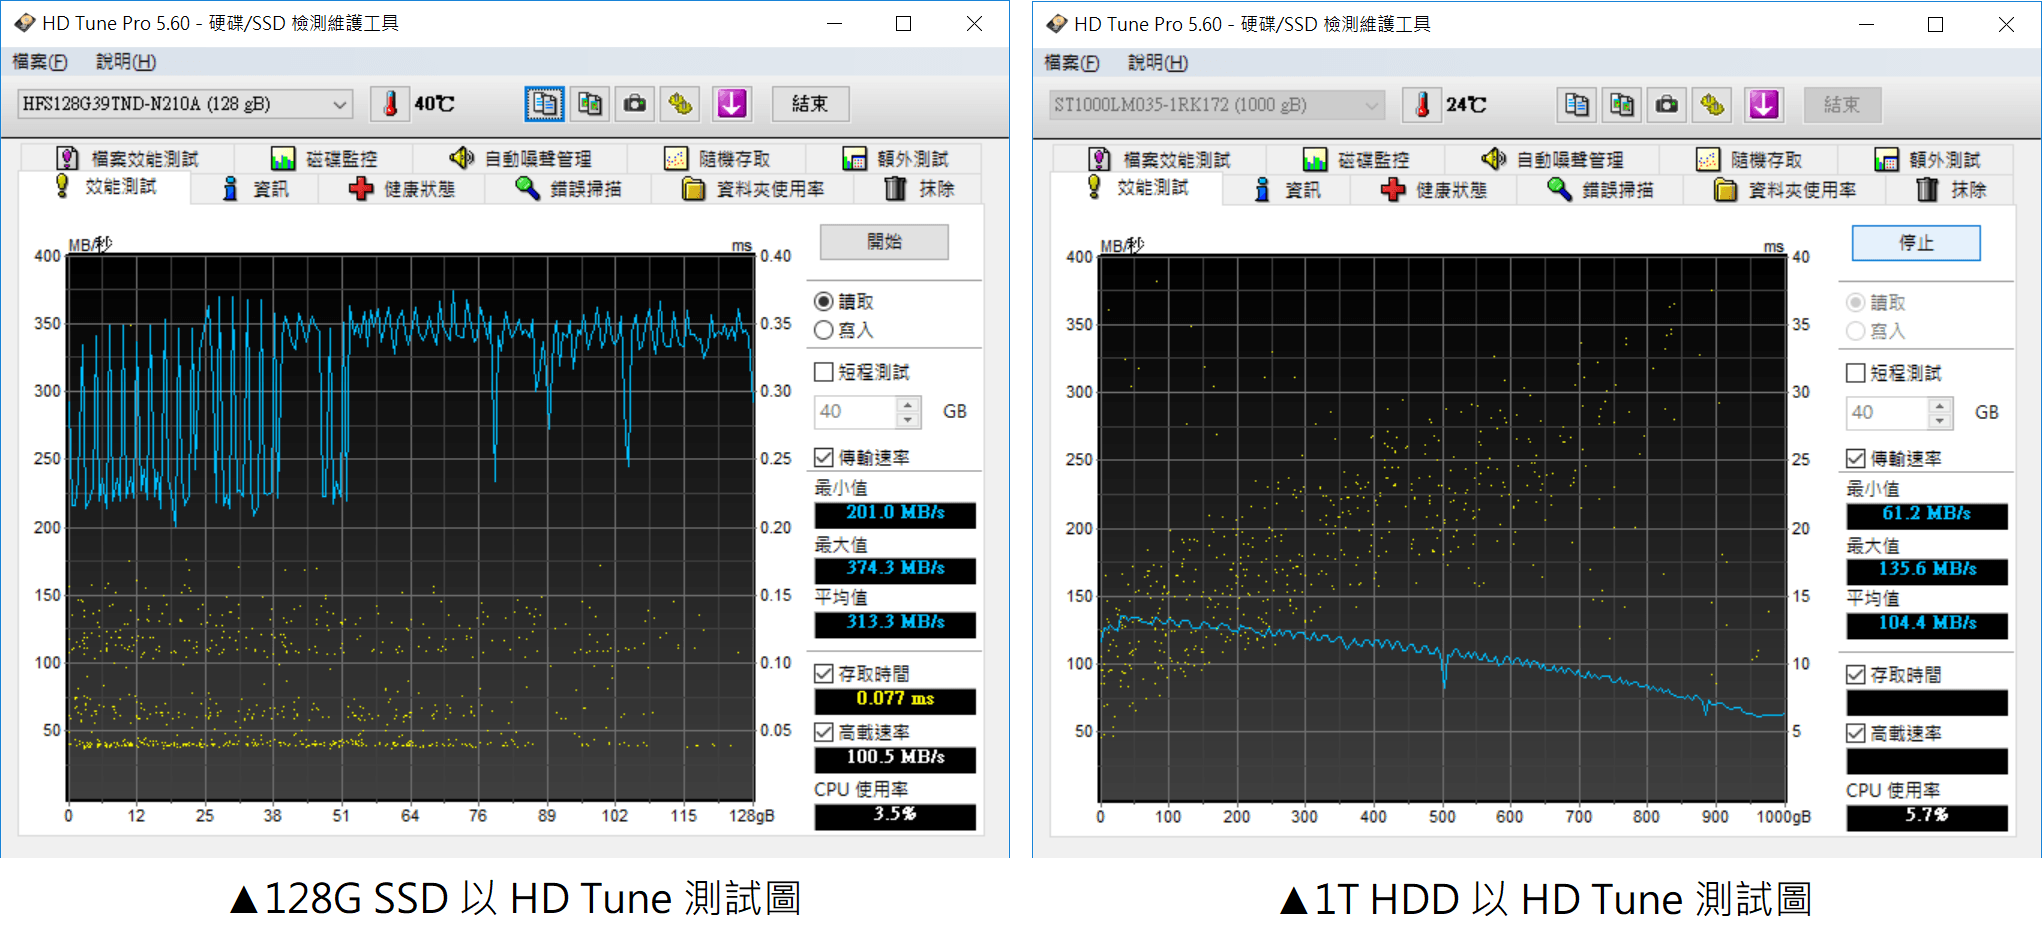Click 結束 button in right window toolbar
This screenshot has height=935, width=2044.
pos(1842,105)
